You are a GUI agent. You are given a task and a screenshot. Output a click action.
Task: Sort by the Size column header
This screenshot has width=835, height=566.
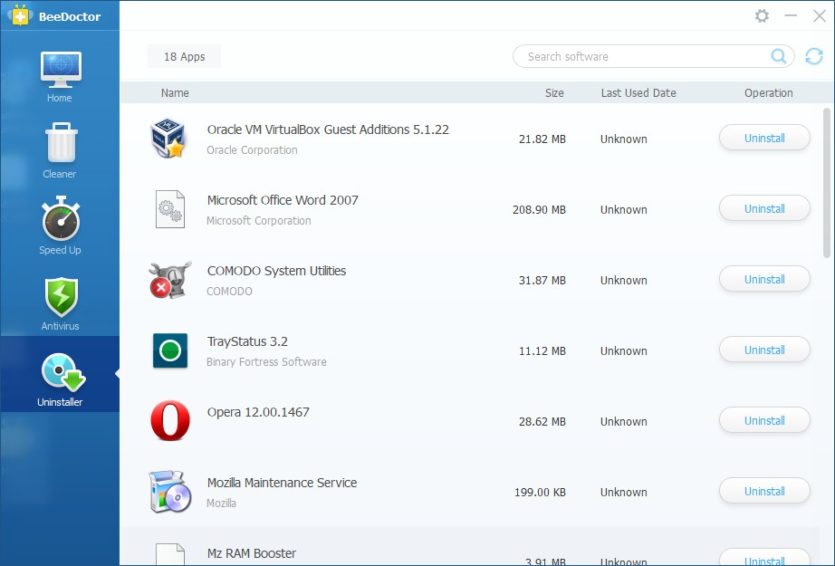click(x=554, y=93)
